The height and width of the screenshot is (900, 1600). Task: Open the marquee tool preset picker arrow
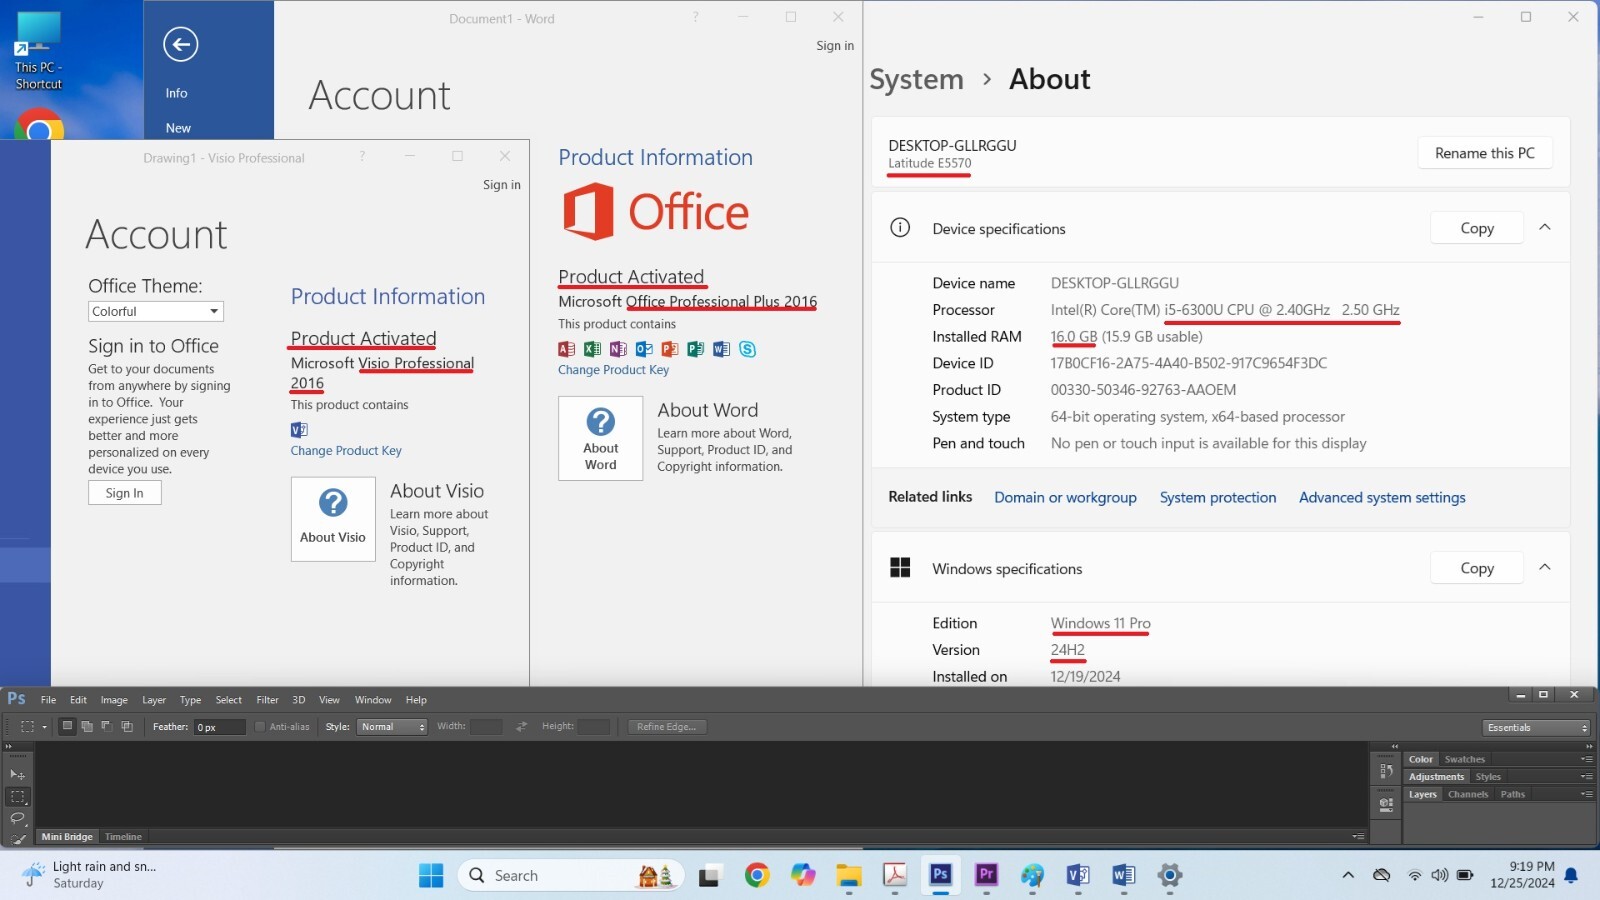pyautogui.click(x=45, y=727)
